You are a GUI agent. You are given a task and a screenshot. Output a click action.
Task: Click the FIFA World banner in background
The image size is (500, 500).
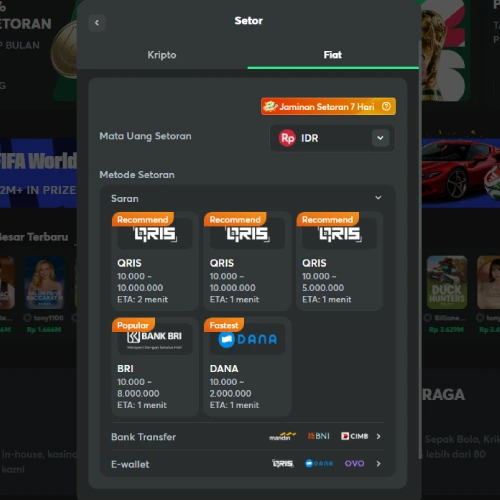click(x=38, y=173)
